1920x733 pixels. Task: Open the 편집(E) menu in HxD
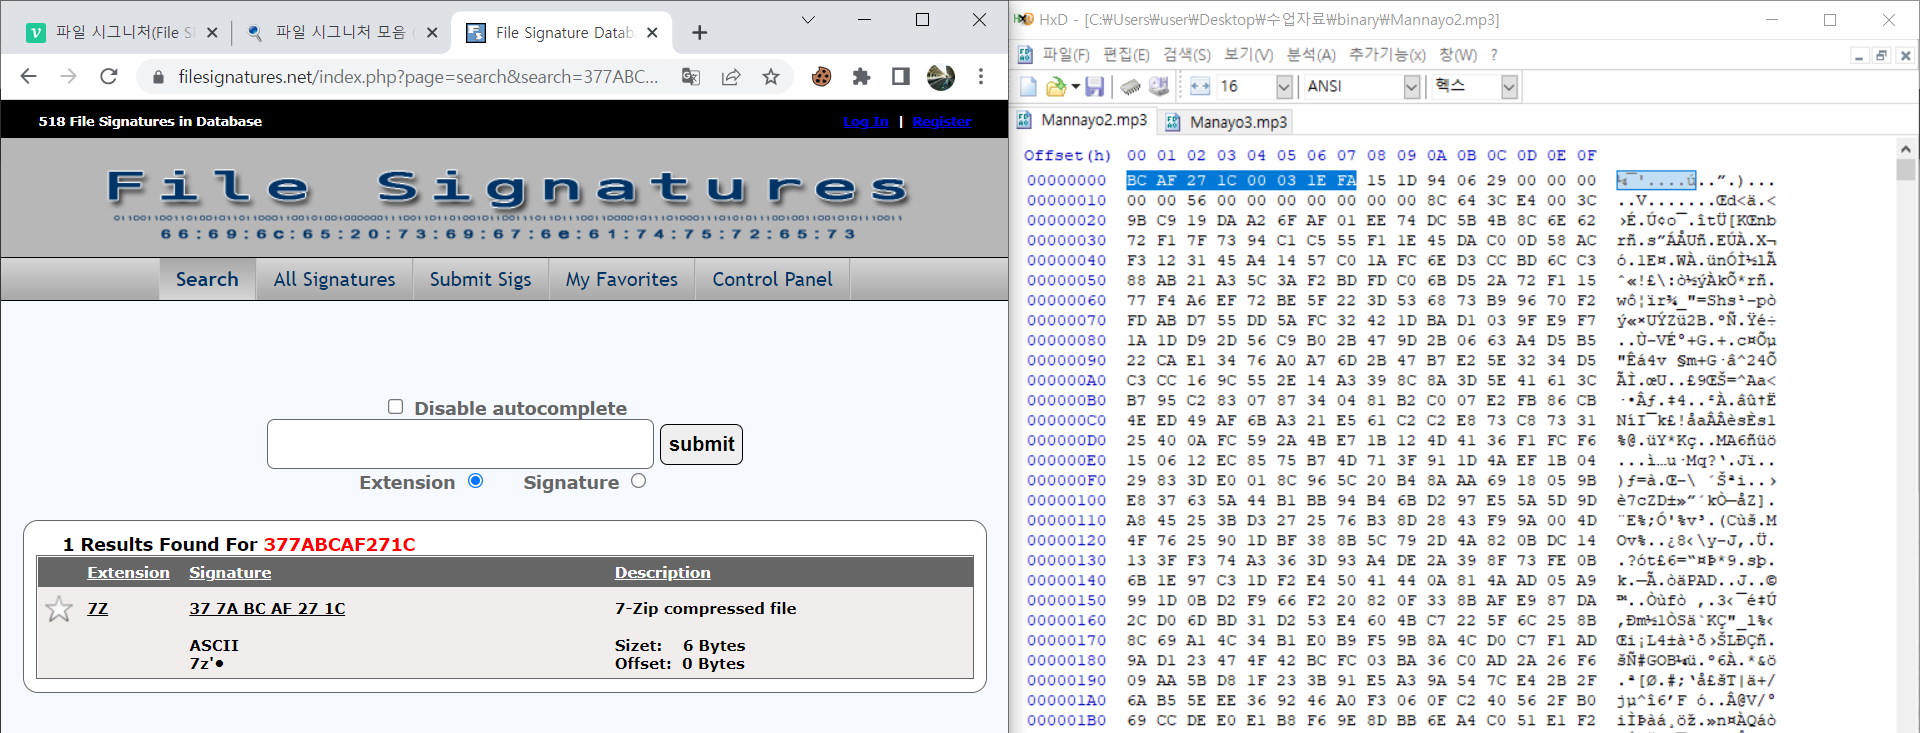(x=1126, y=55)
